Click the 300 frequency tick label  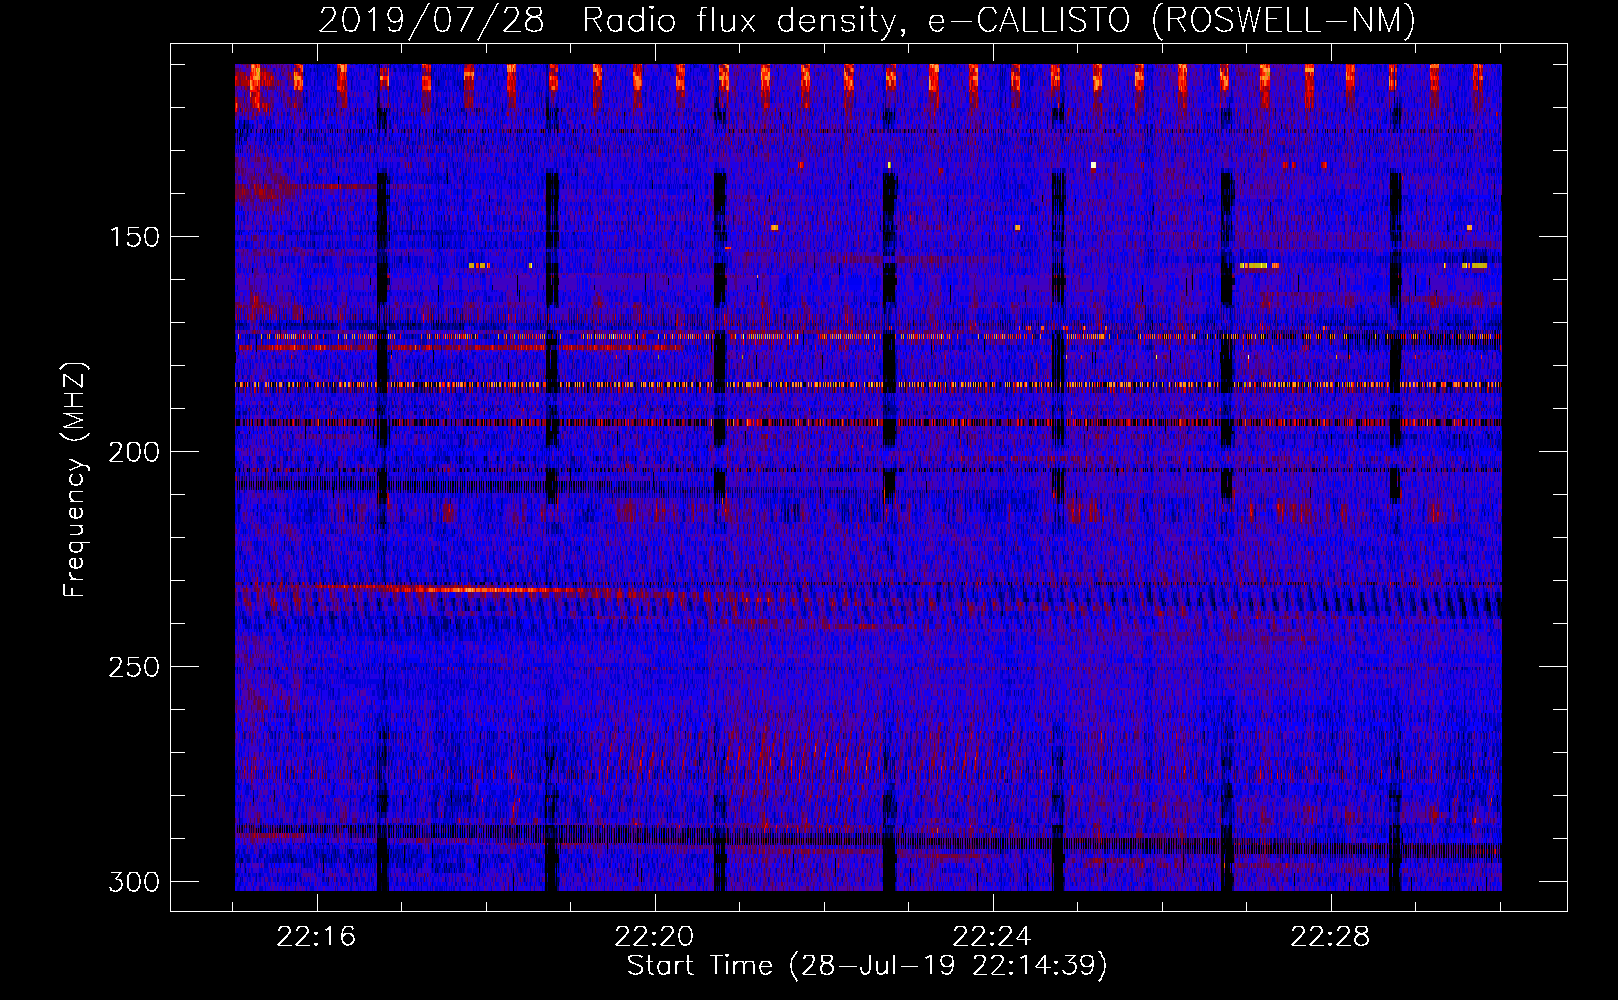(x=134, y=882)
